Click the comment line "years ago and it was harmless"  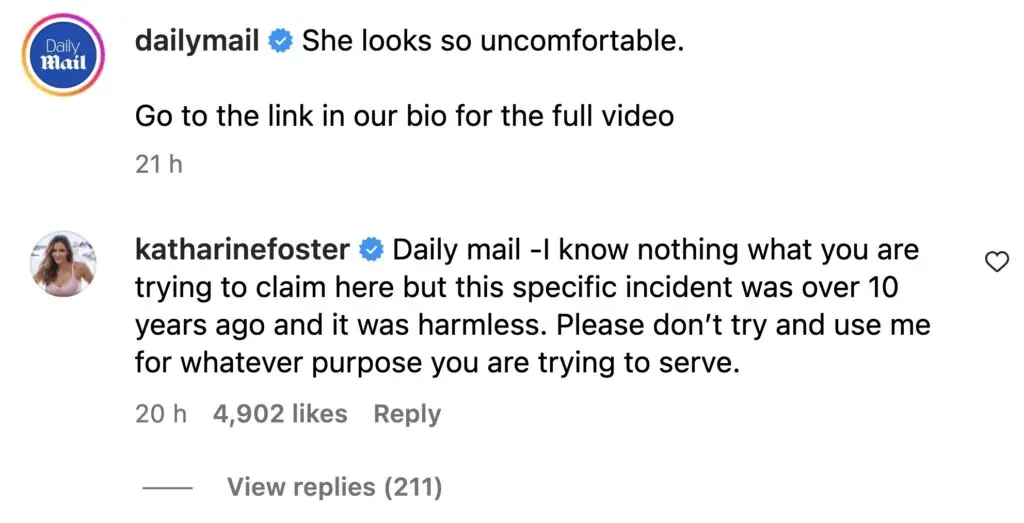(x=532, y=325)
